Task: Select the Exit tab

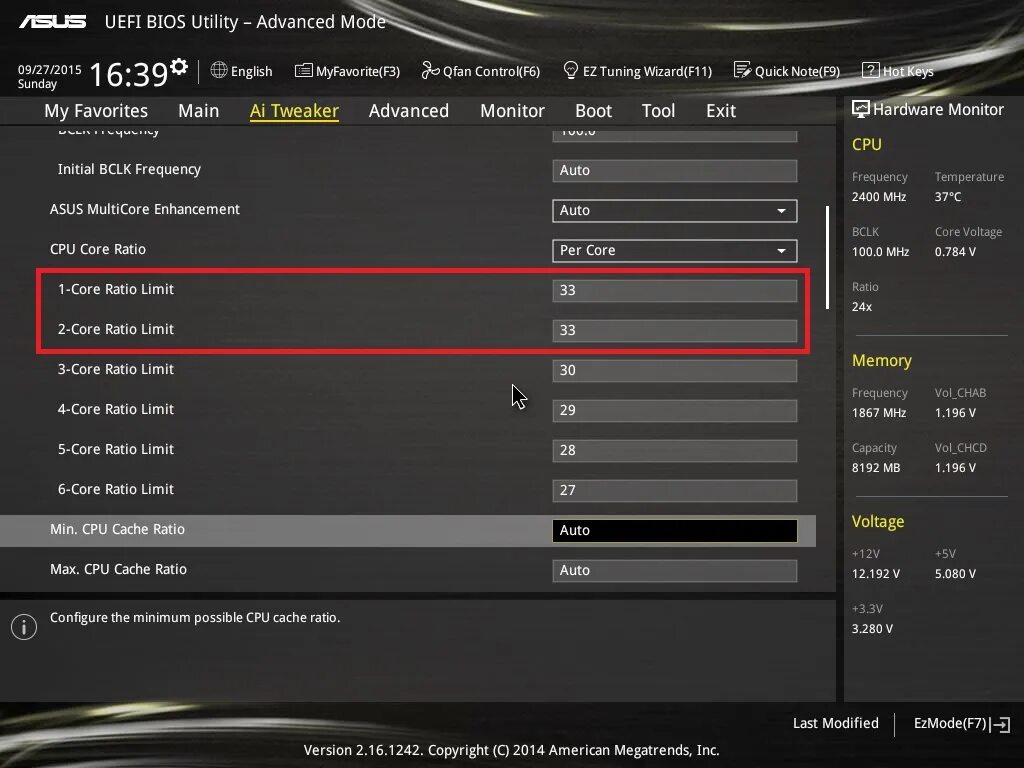Action: point(721,111)
